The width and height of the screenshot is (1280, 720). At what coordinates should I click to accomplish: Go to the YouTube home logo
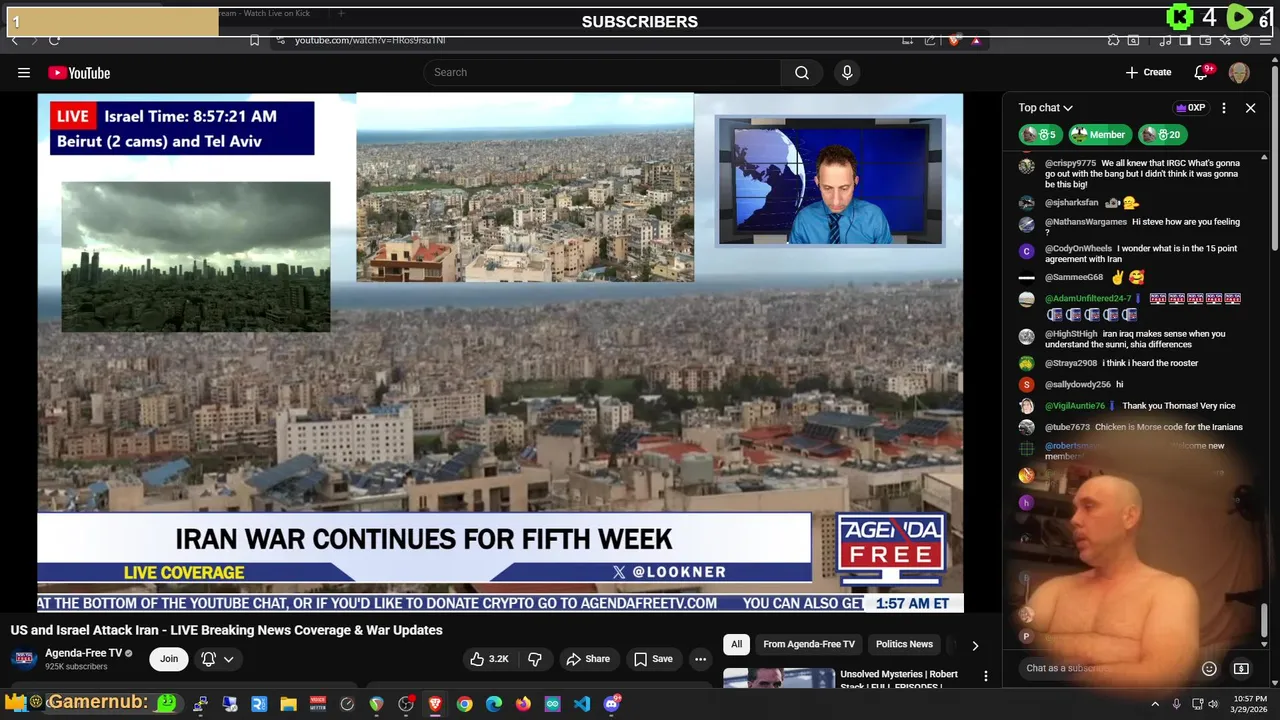coord(79,73)
